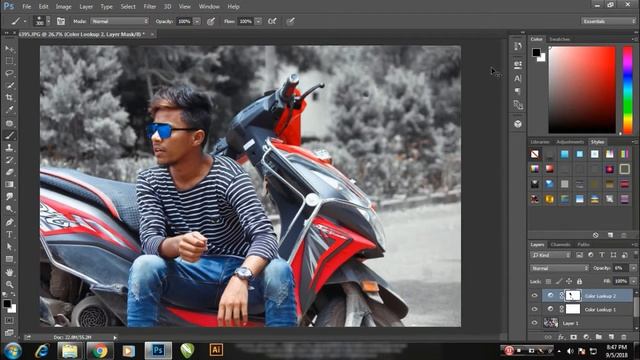Select the Zoom tool
Screen dimensions: 640x360
tap(9, 284)
